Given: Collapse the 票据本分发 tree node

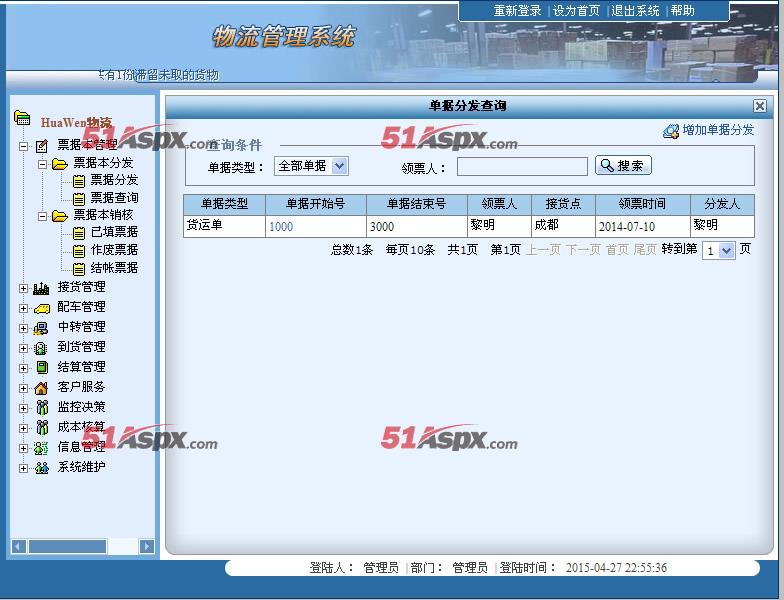Looking at the screenshot, I should tap(42, 164).
